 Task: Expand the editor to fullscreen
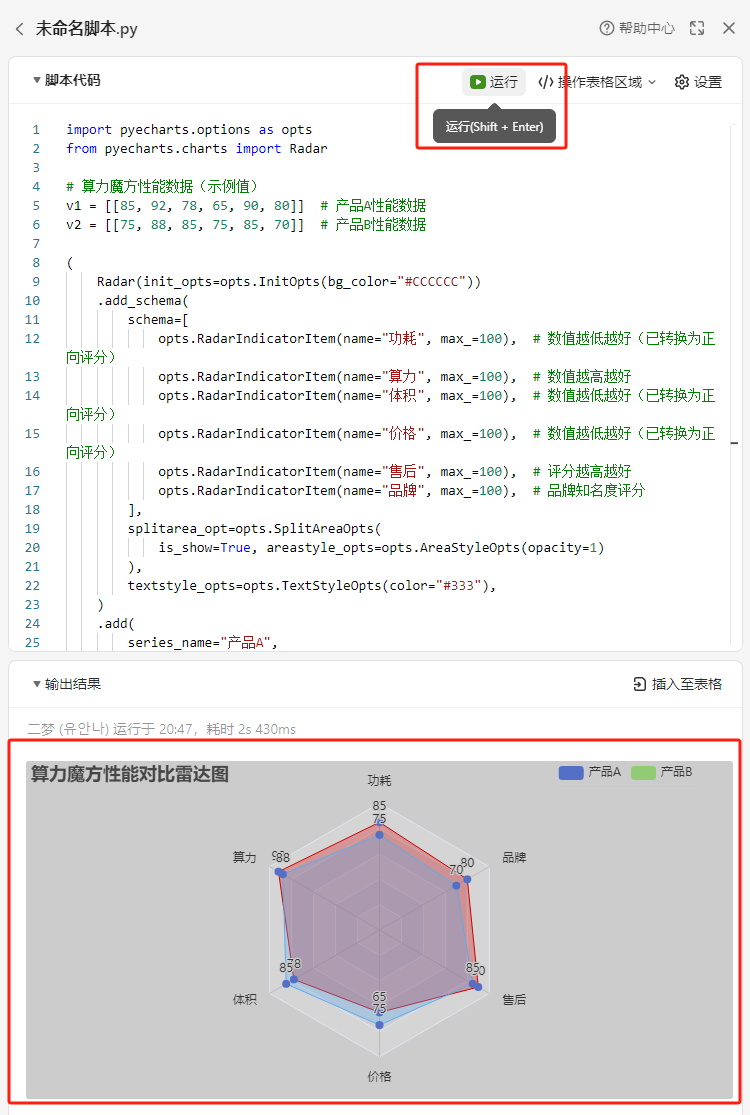(x=697, y=29)
